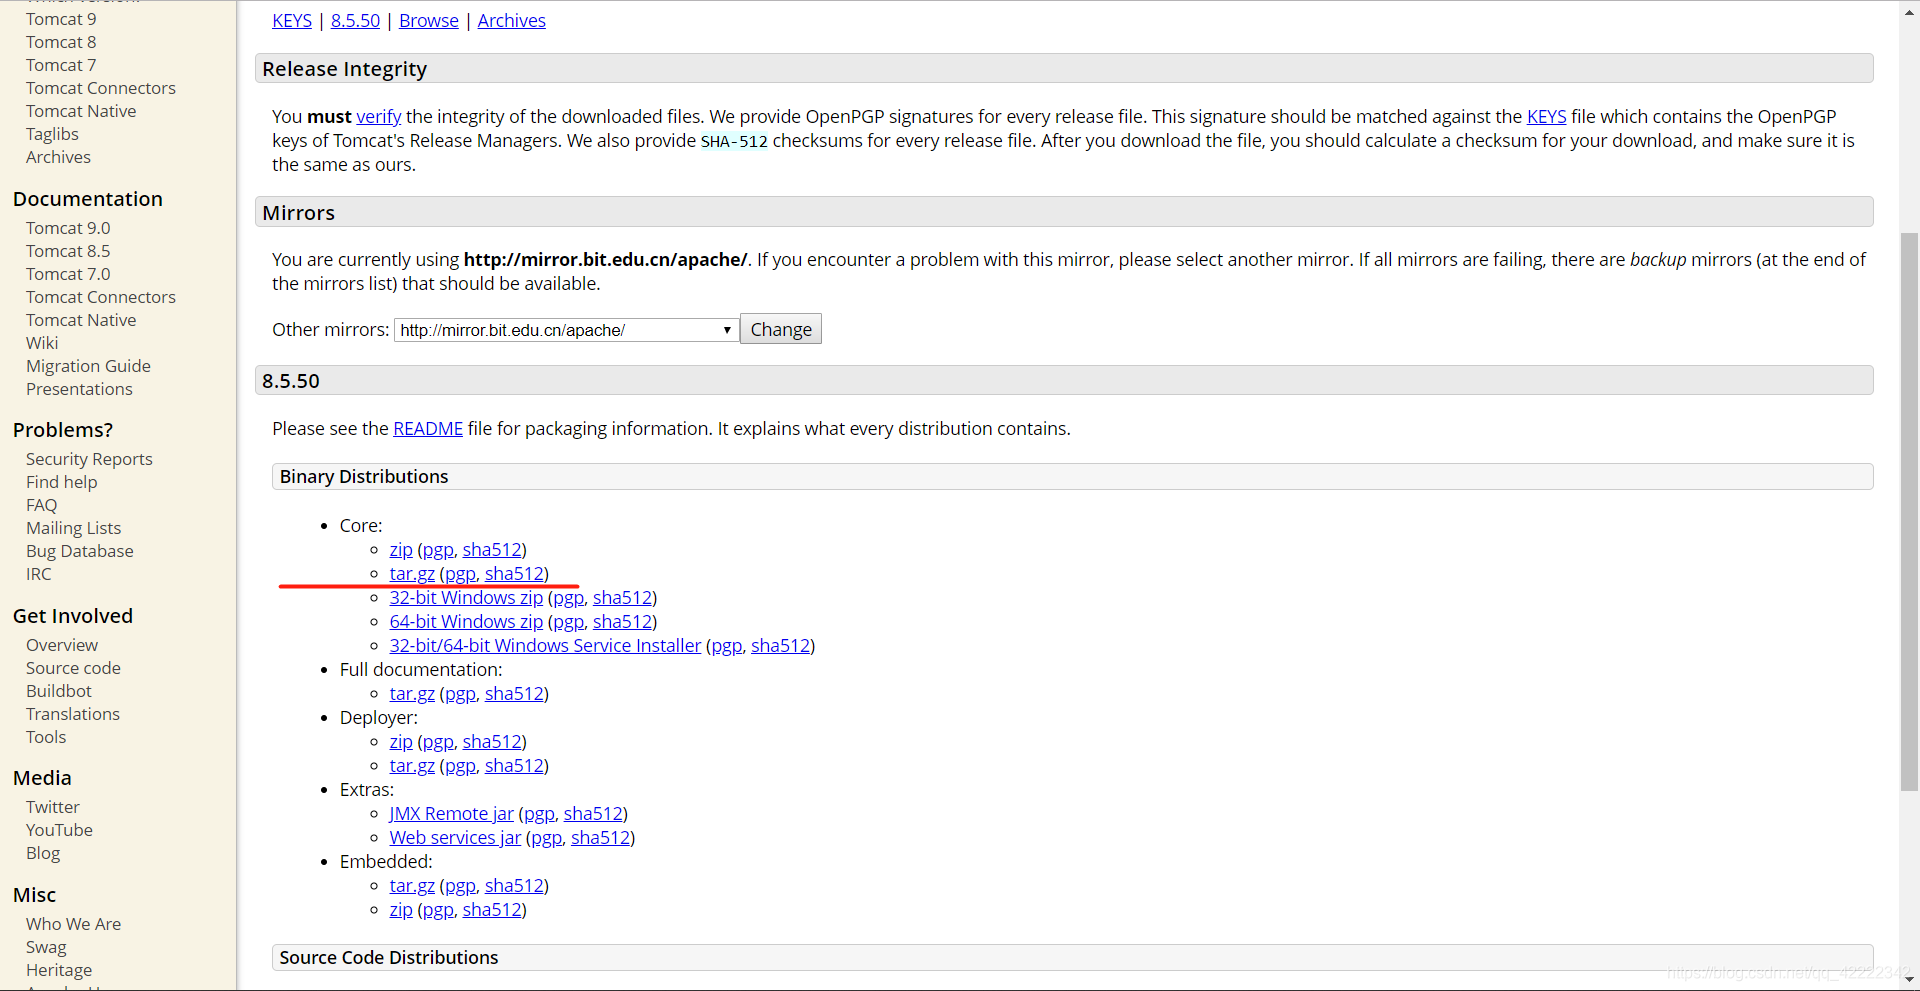Open Buildbot link

tap(59, 691)
